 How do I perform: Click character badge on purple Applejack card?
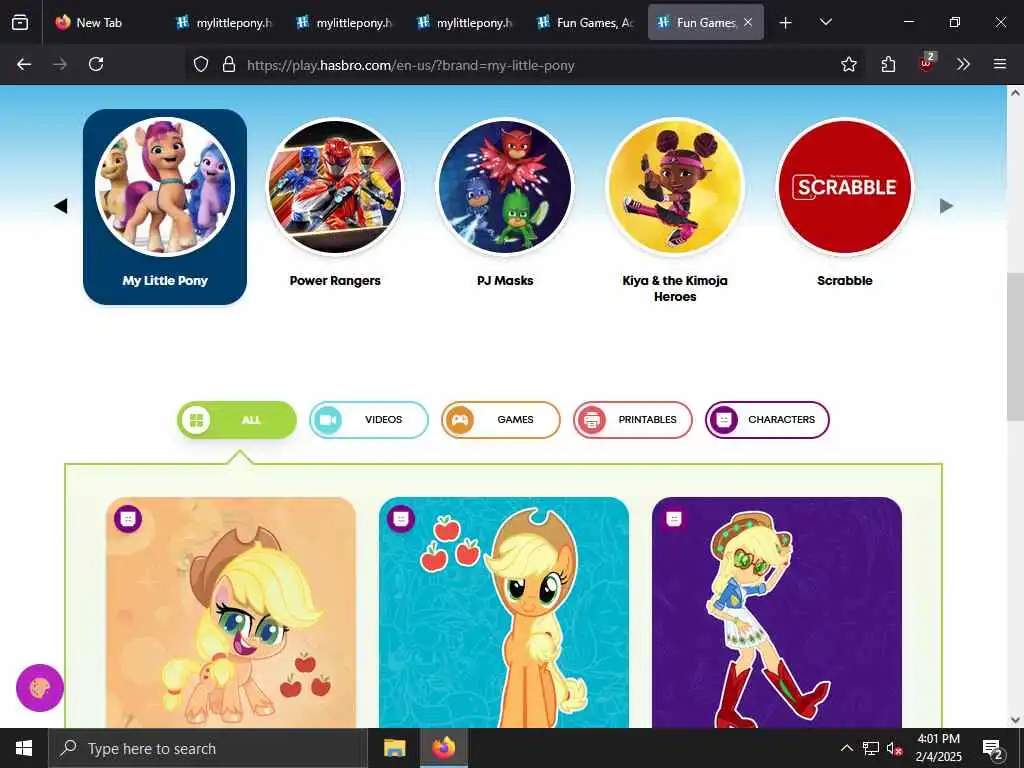pyautogui.click(x=674, y=519)
